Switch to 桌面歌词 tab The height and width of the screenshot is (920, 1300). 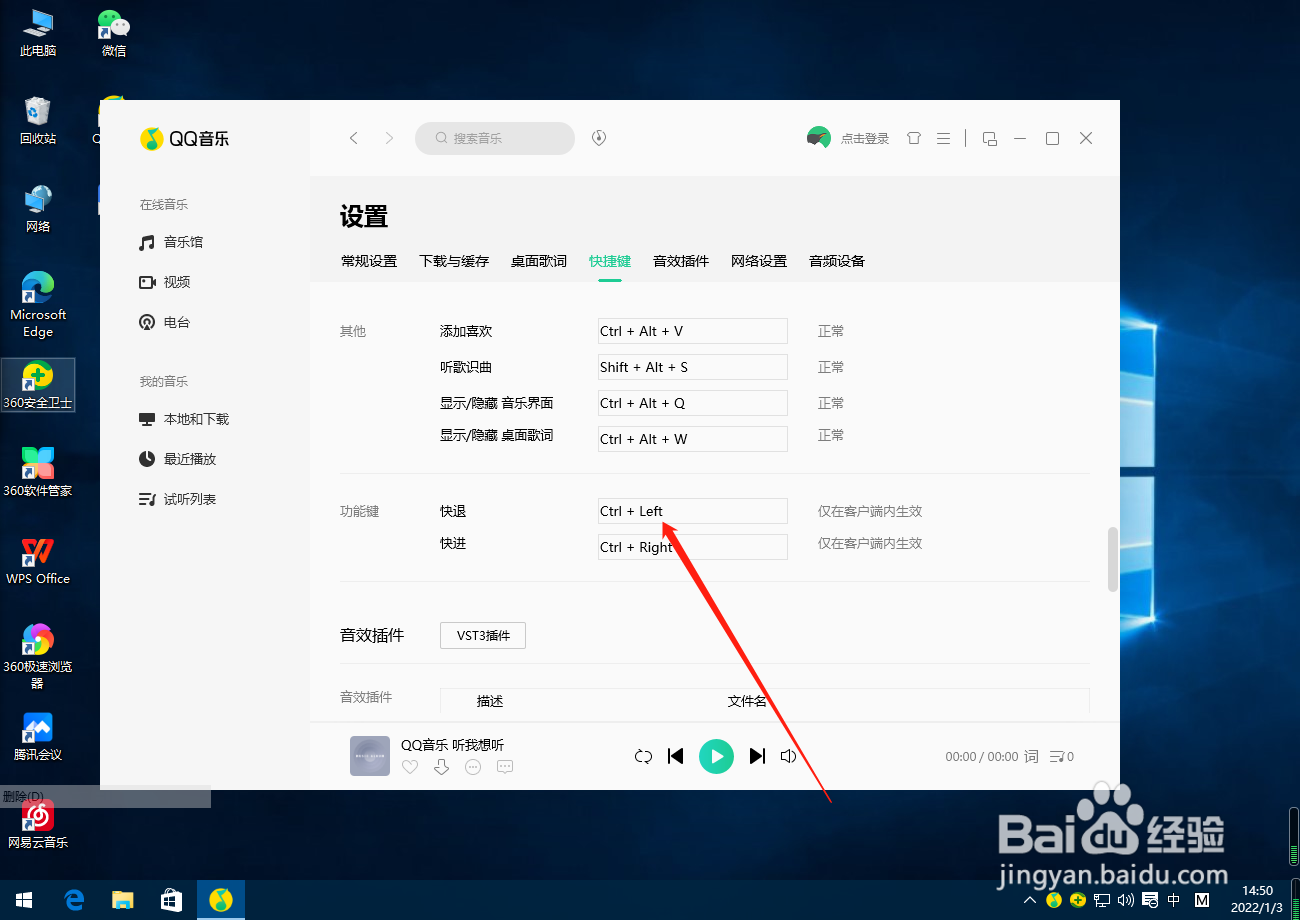pyautogui.click(x=539, y=261)
